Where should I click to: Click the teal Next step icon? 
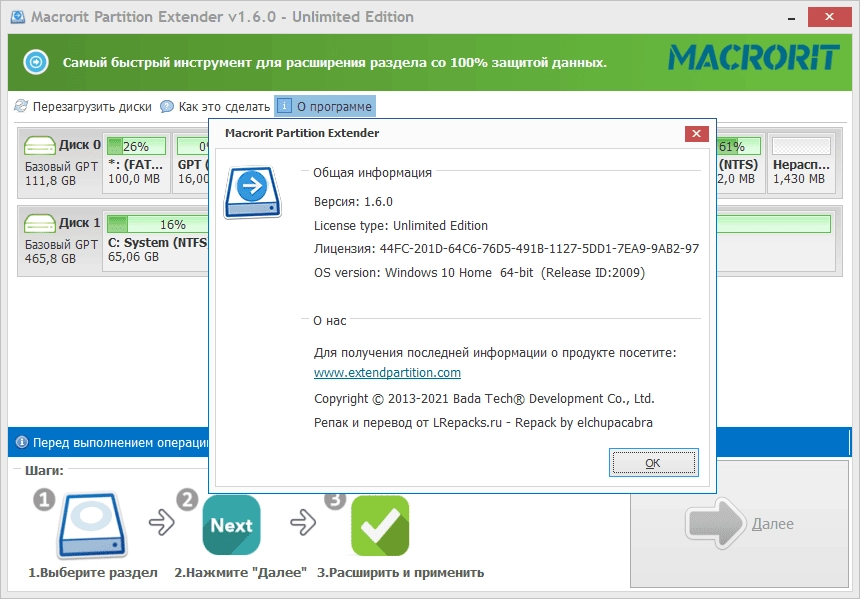tap(231, 525)
